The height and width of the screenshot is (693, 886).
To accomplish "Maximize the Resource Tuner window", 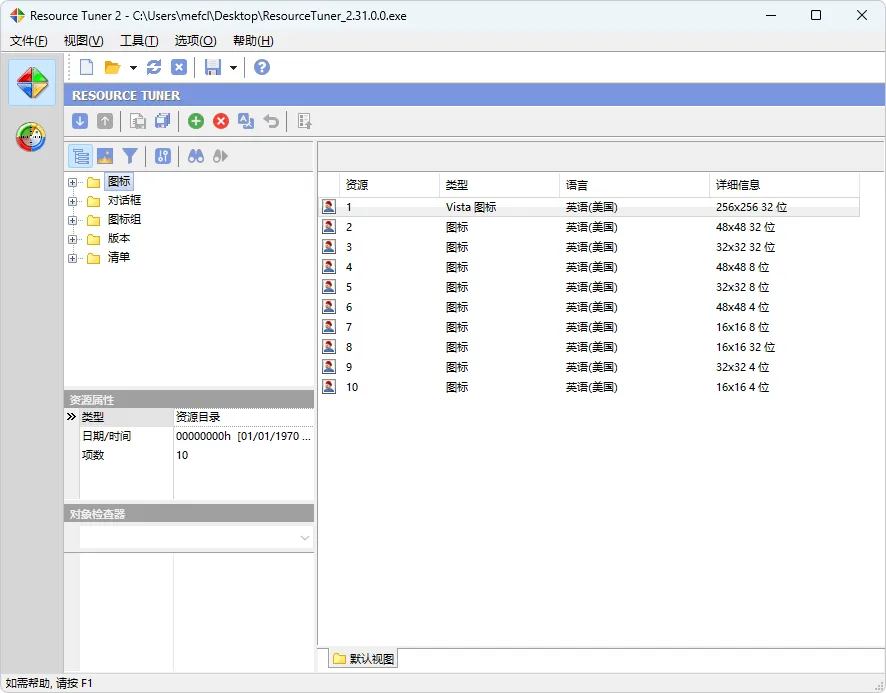I will coord(816,15).
